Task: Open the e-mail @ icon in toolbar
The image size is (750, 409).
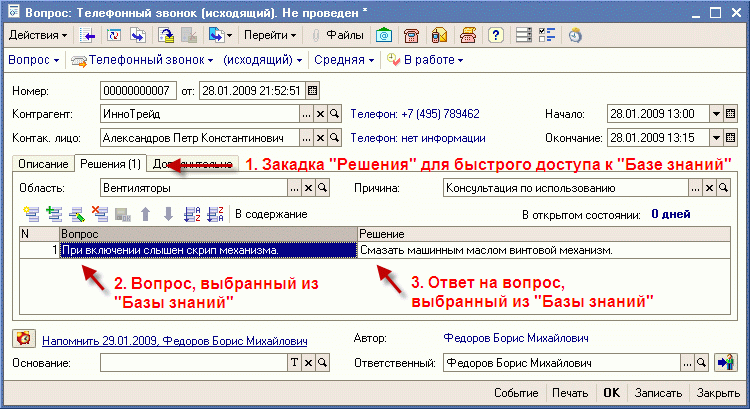Action: [384, 35]
